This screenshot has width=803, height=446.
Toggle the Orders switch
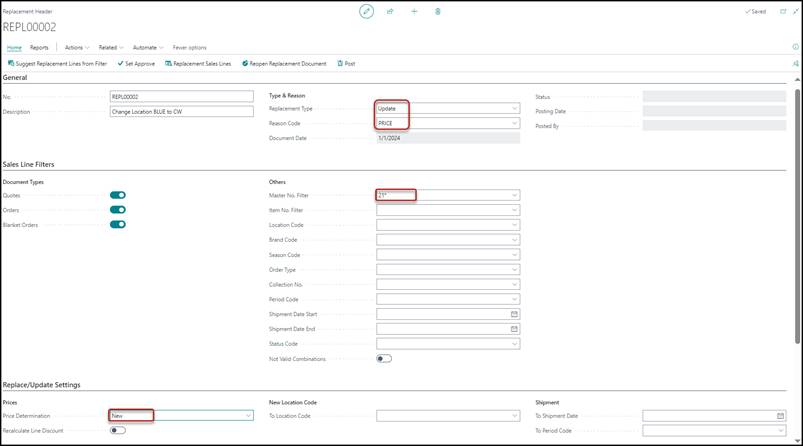pos(118,209)
